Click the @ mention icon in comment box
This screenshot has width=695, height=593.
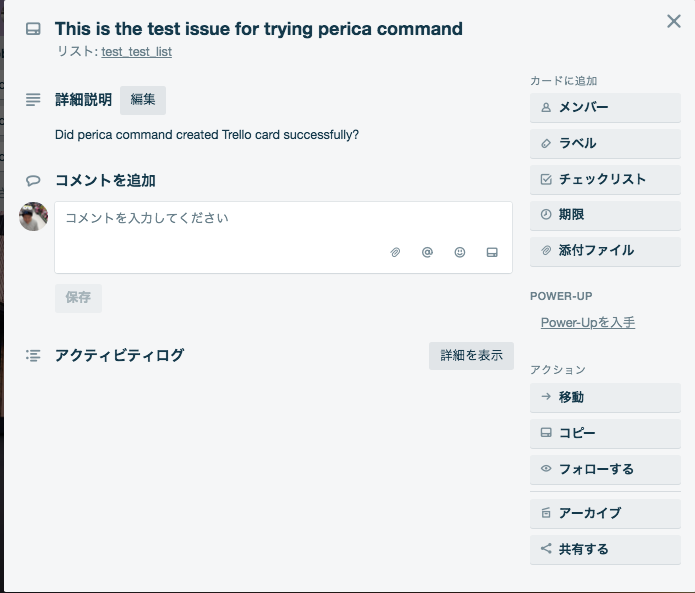(427, 253)
